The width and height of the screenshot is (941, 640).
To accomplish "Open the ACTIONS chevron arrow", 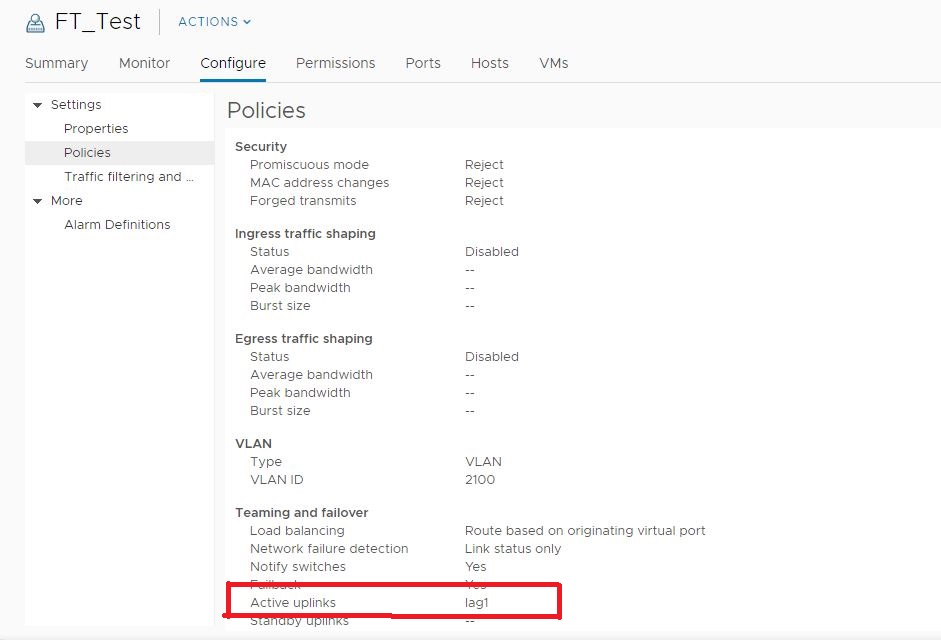I will coord(243,21).
